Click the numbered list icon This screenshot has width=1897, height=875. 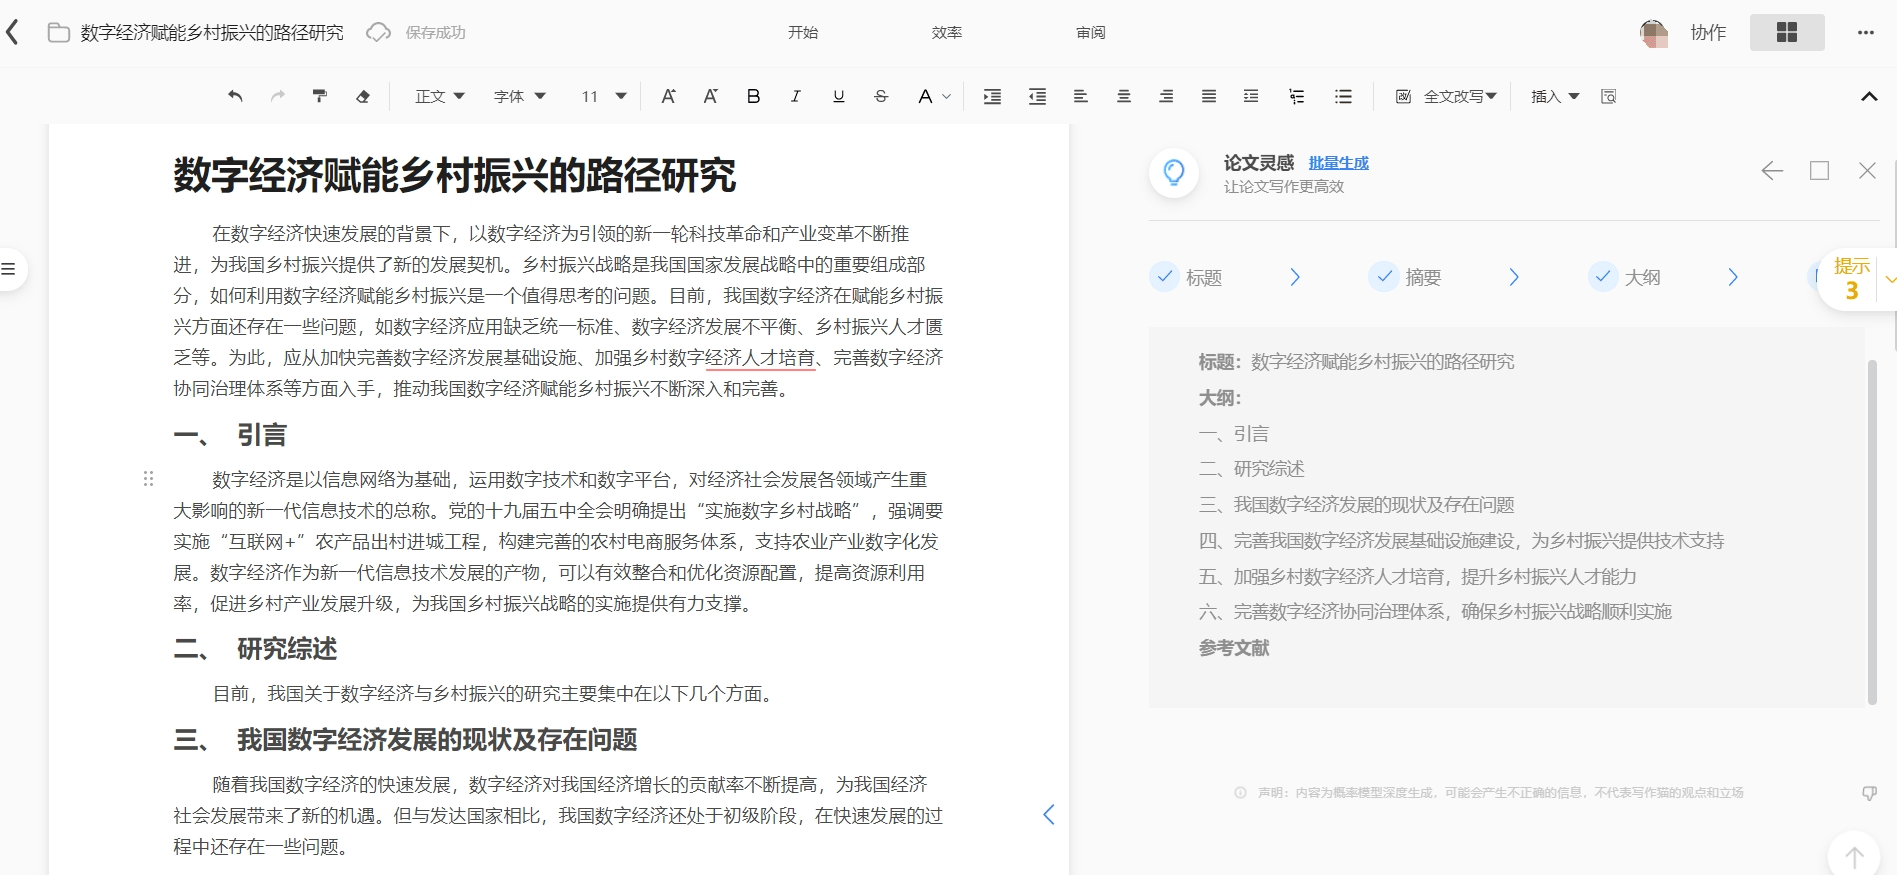coord(1297,96)
